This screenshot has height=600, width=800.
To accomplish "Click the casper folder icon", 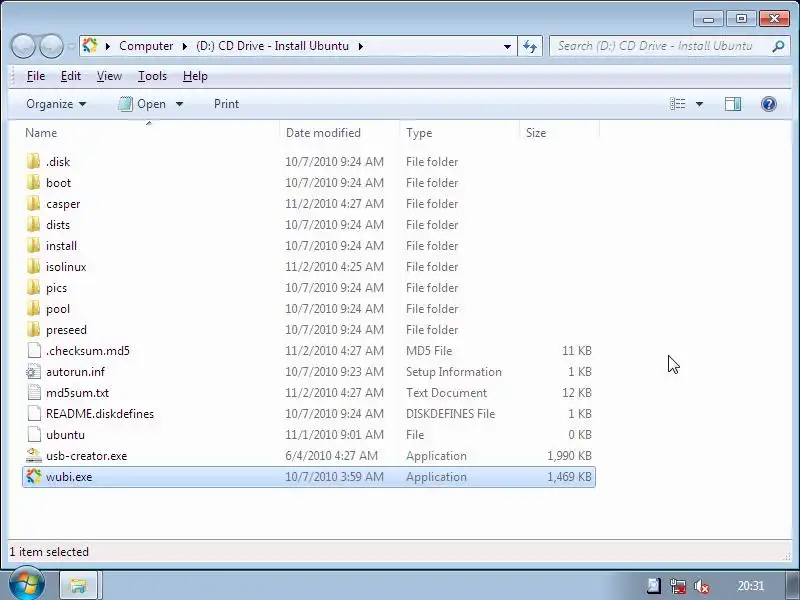I will coord(33,204).
